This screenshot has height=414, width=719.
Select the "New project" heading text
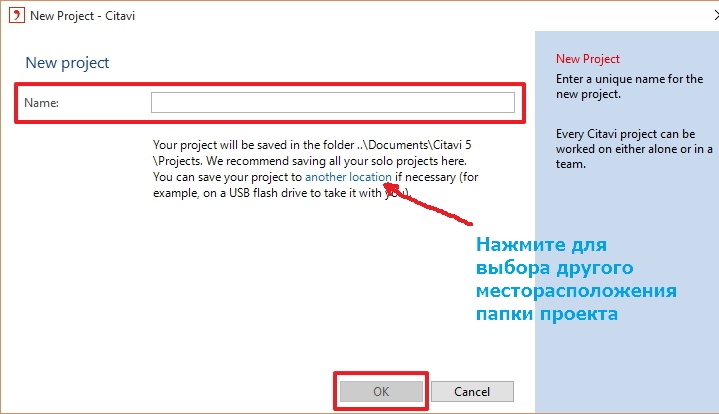(67, 63)
